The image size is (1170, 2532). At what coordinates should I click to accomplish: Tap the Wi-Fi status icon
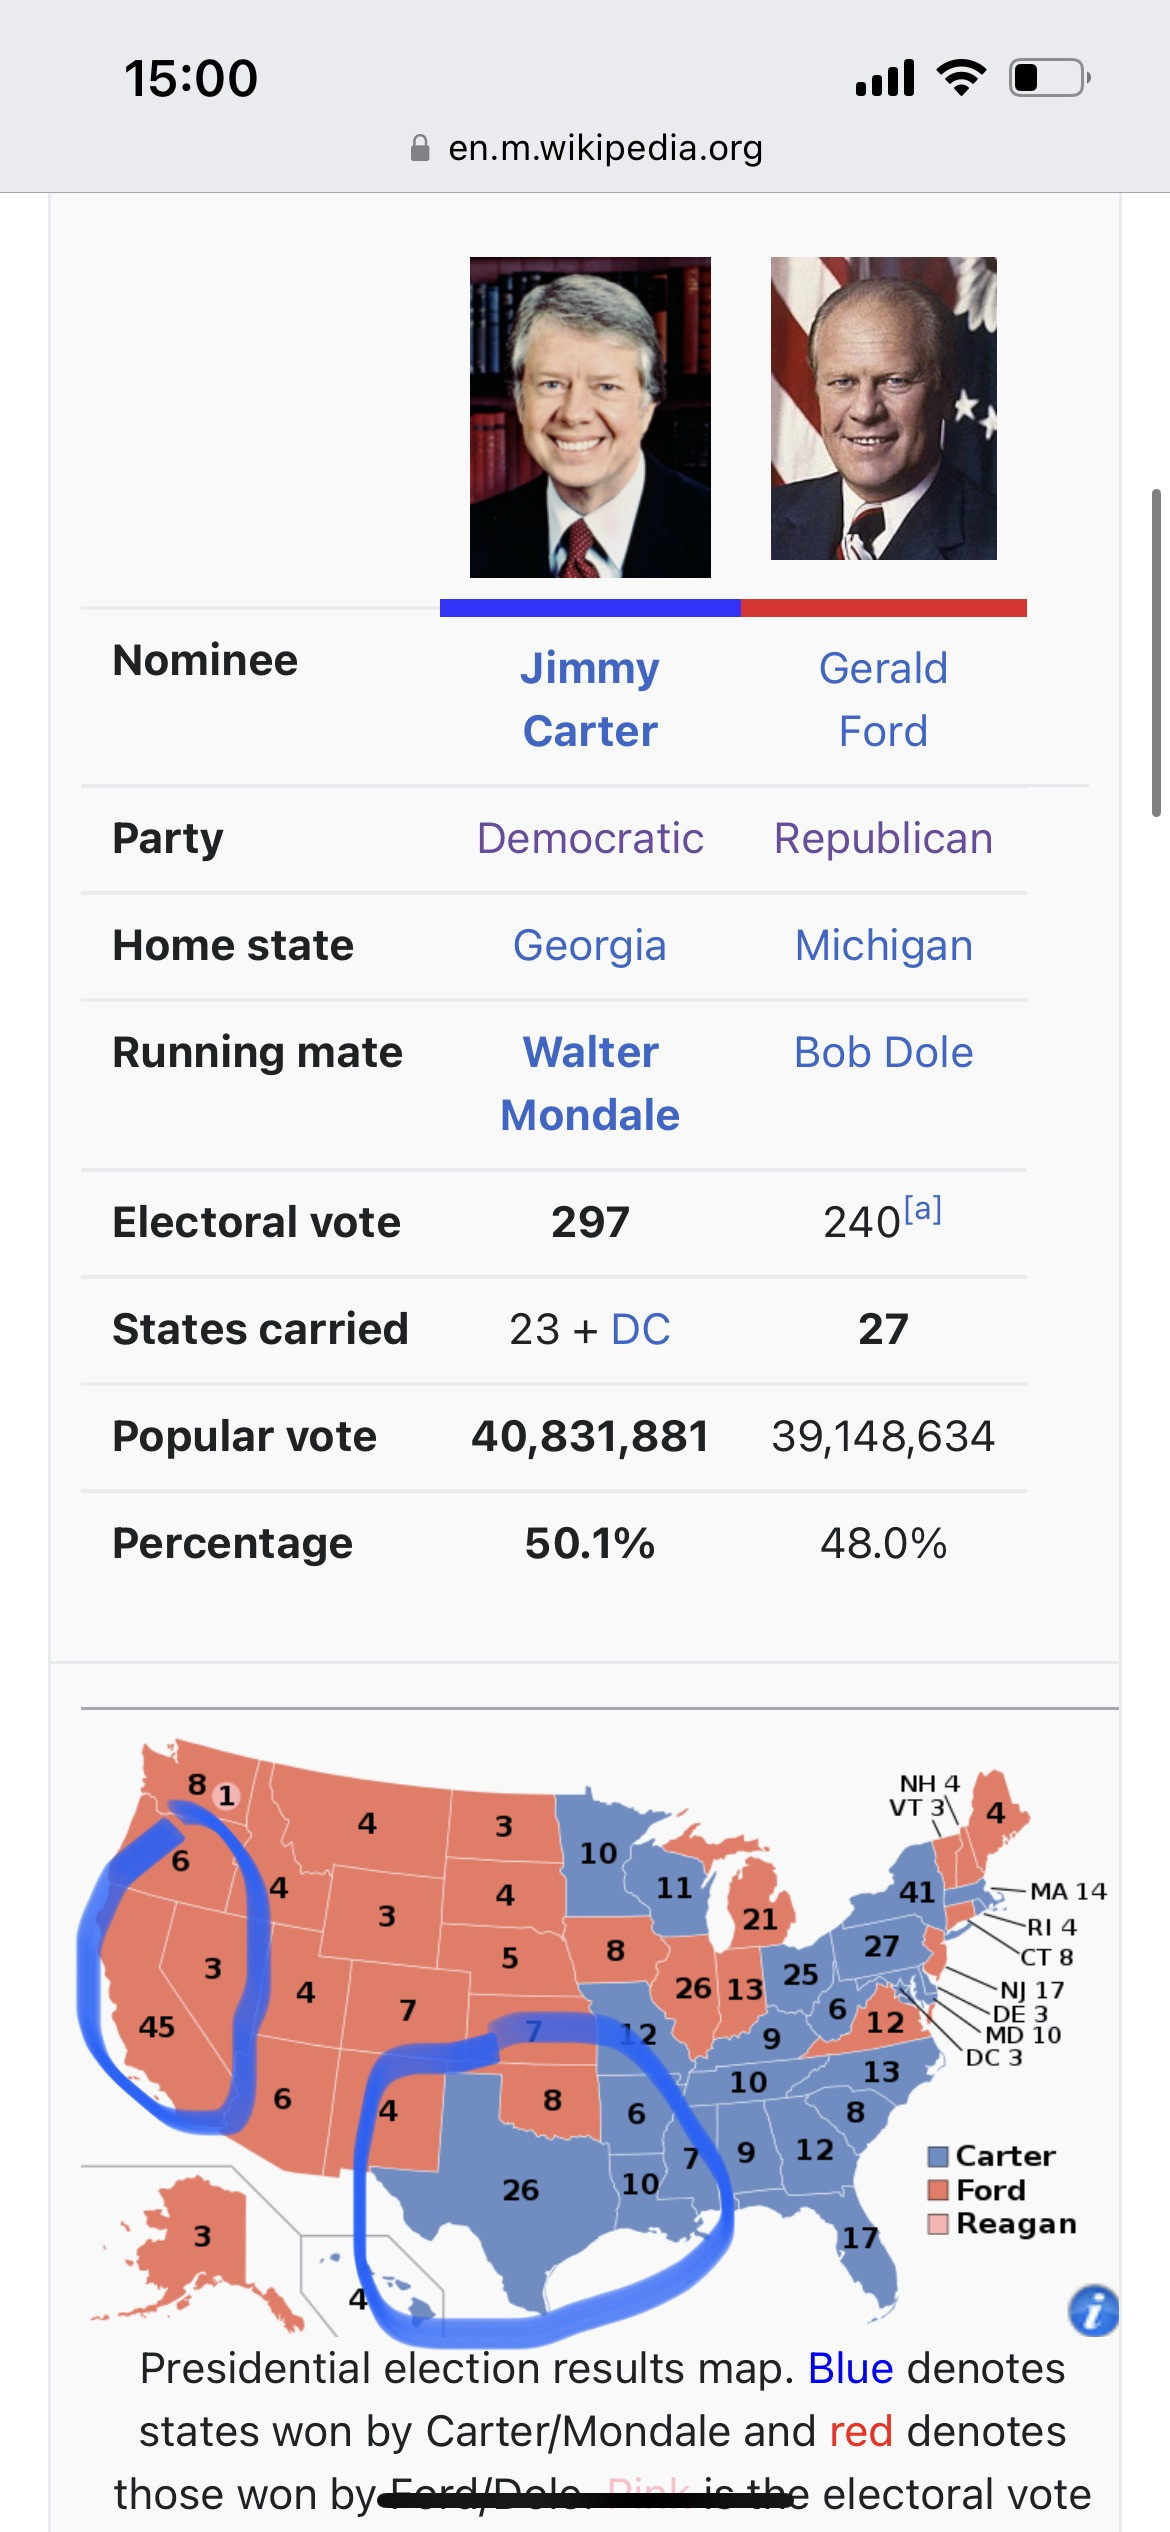[x=961, y=78]
